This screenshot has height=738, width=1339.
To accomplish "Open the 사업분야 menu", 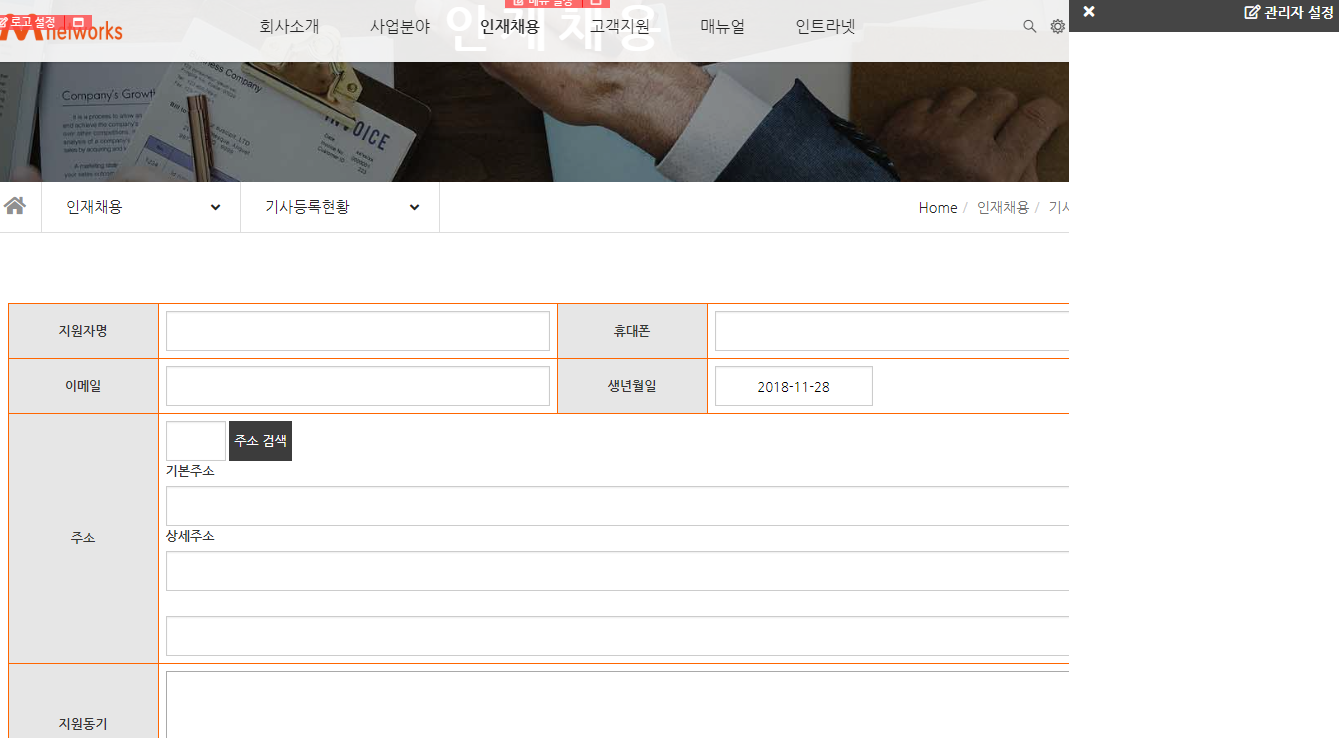I will pyautogui.click(x=400, y=27).
